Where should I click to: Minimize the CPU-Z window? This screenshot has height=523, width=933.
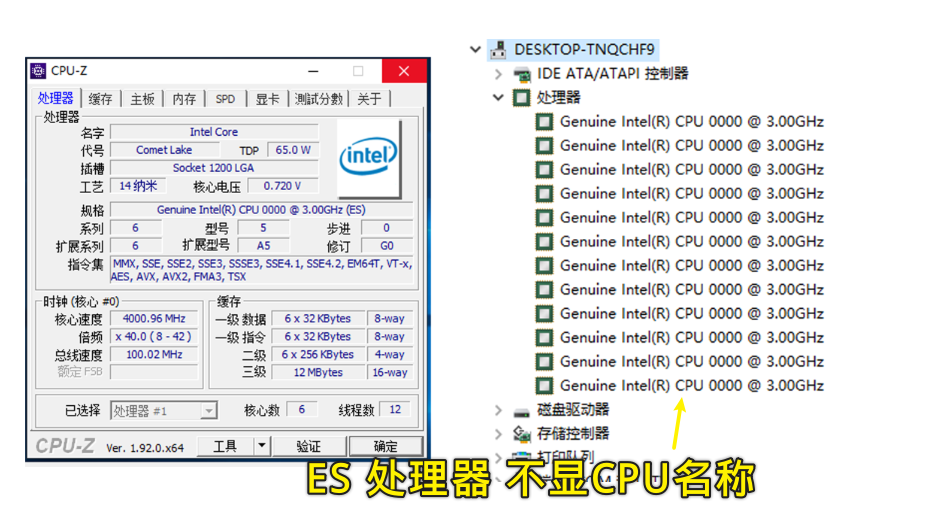click(314, 71)
